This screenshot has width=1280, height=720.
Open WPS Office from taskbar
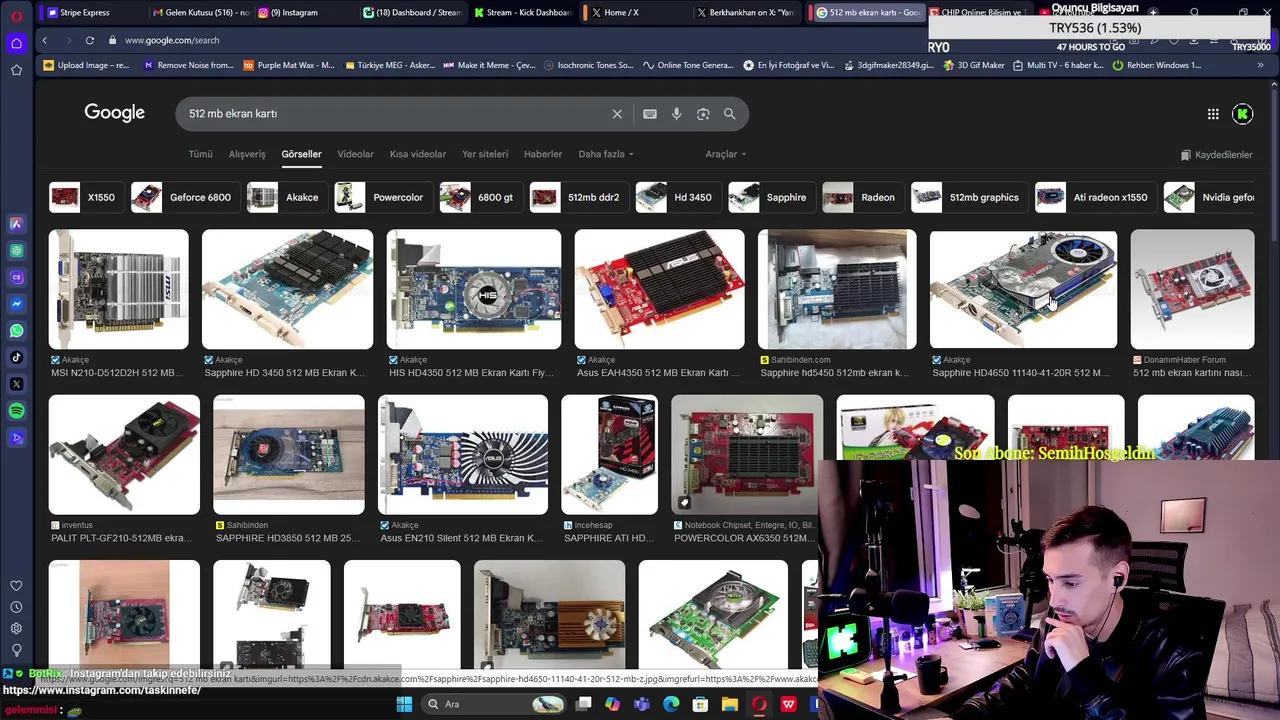tap(789, 704)
